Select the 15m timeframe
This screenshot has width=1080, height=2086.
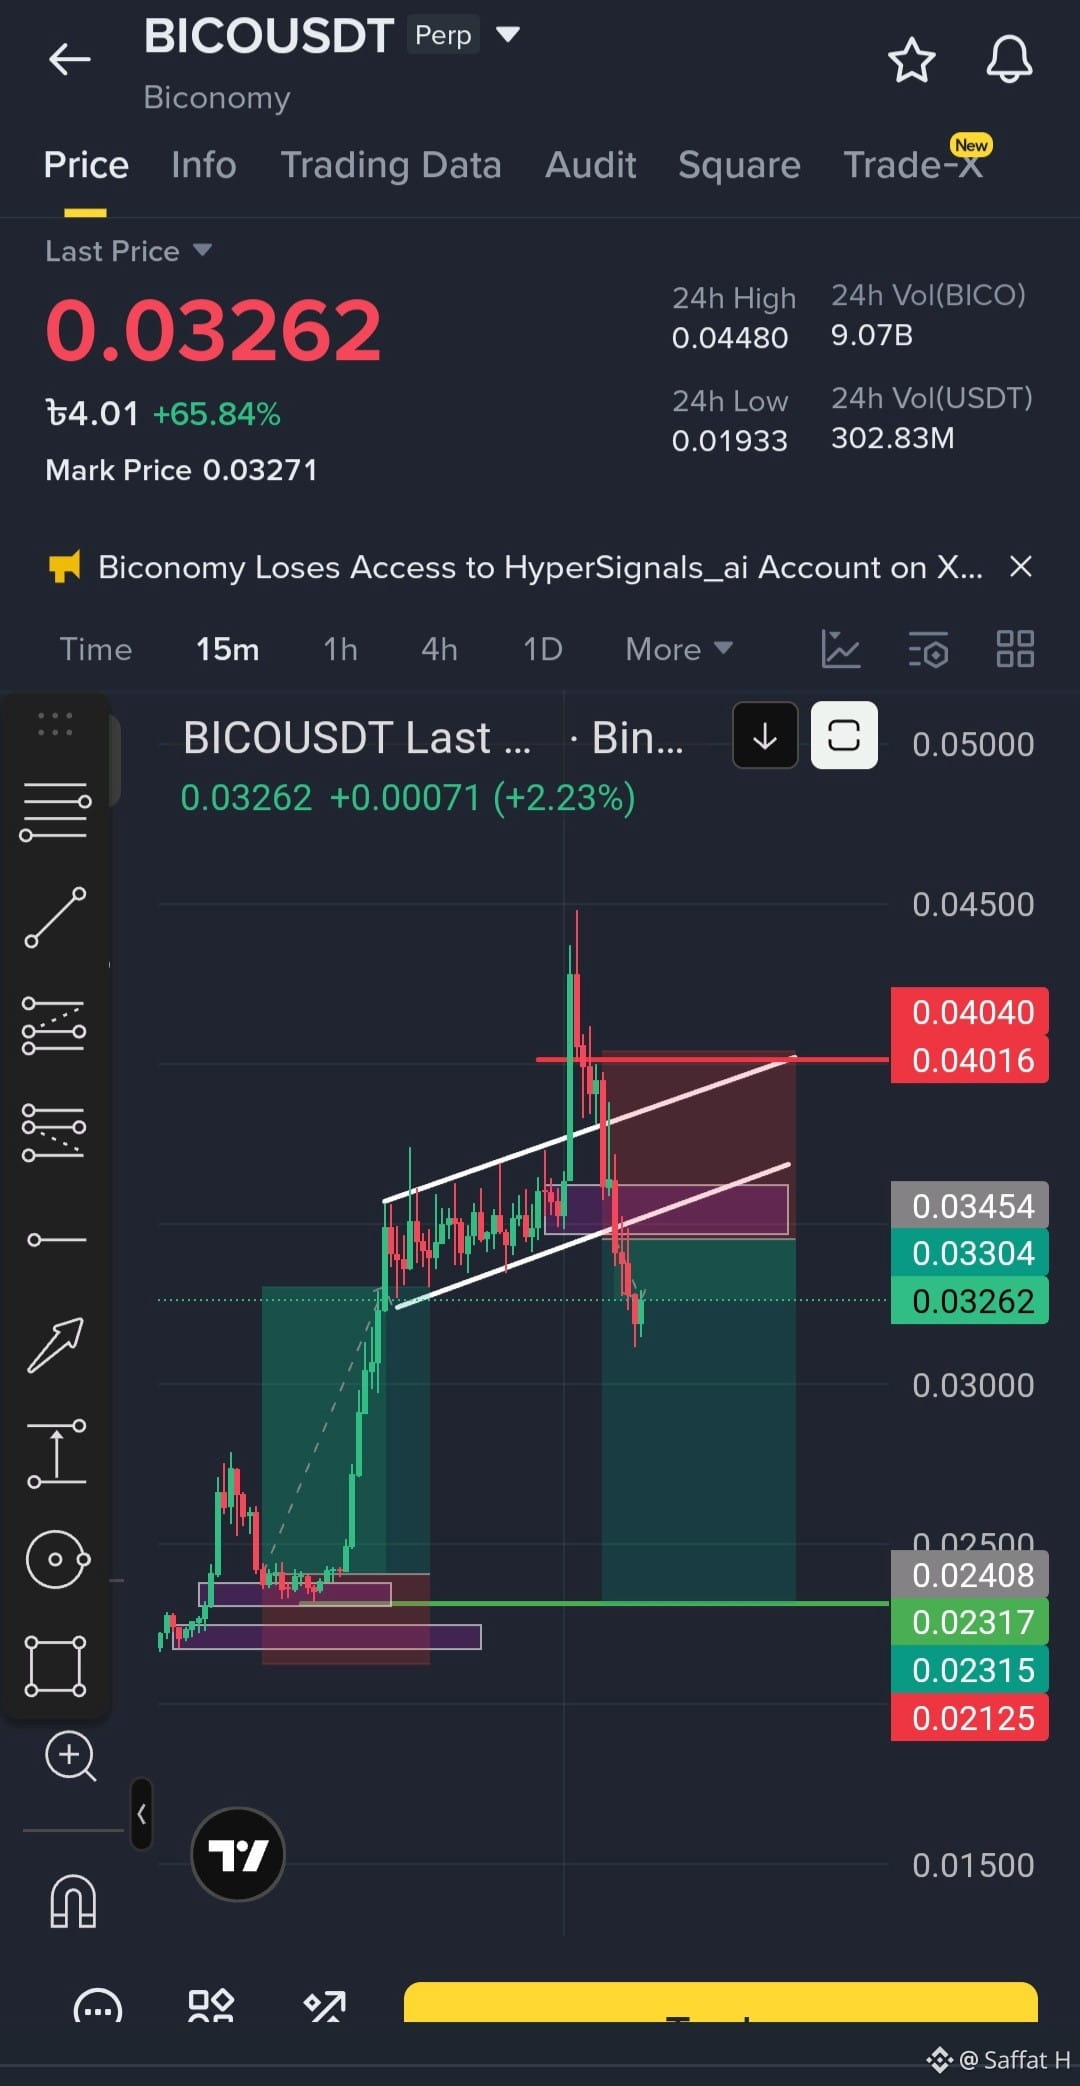point(227,649)
